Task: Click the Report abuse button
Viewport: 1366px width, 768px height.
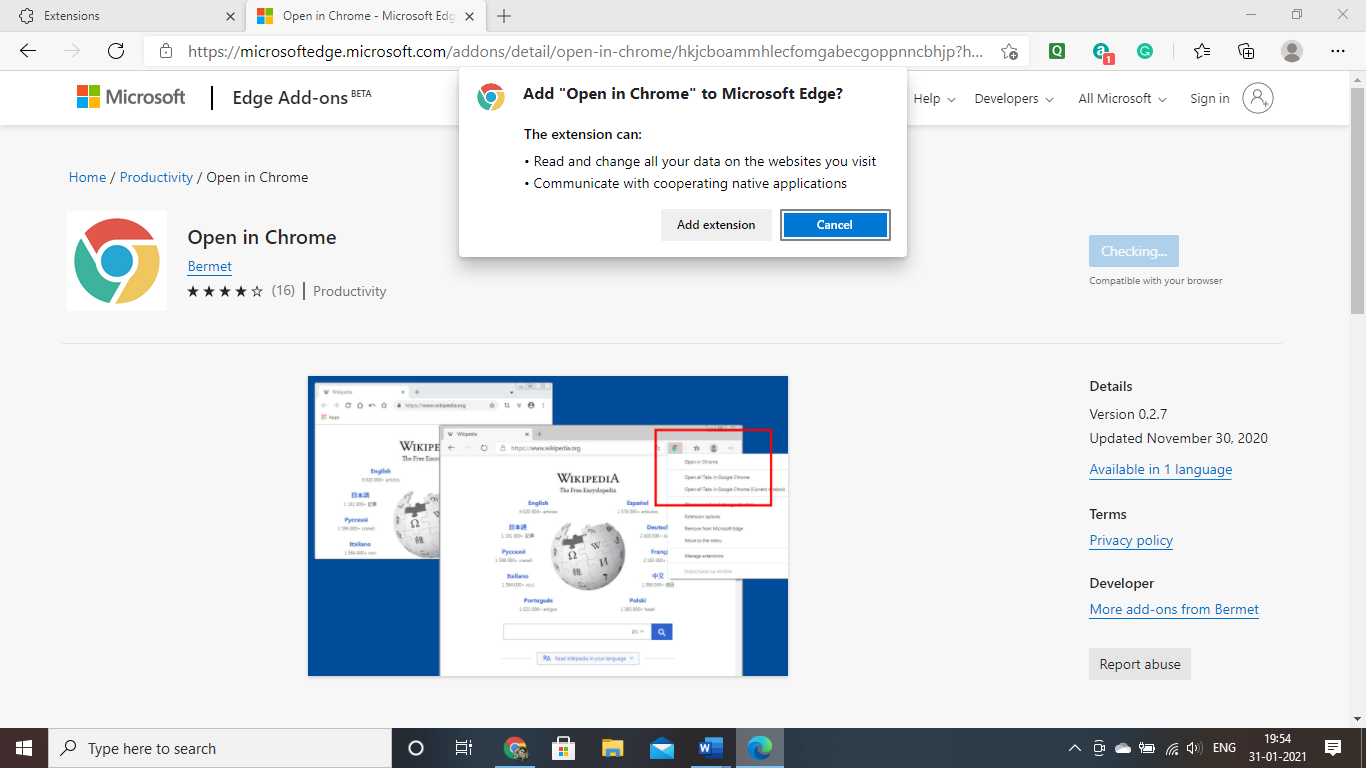Action: pos(1140,664)
